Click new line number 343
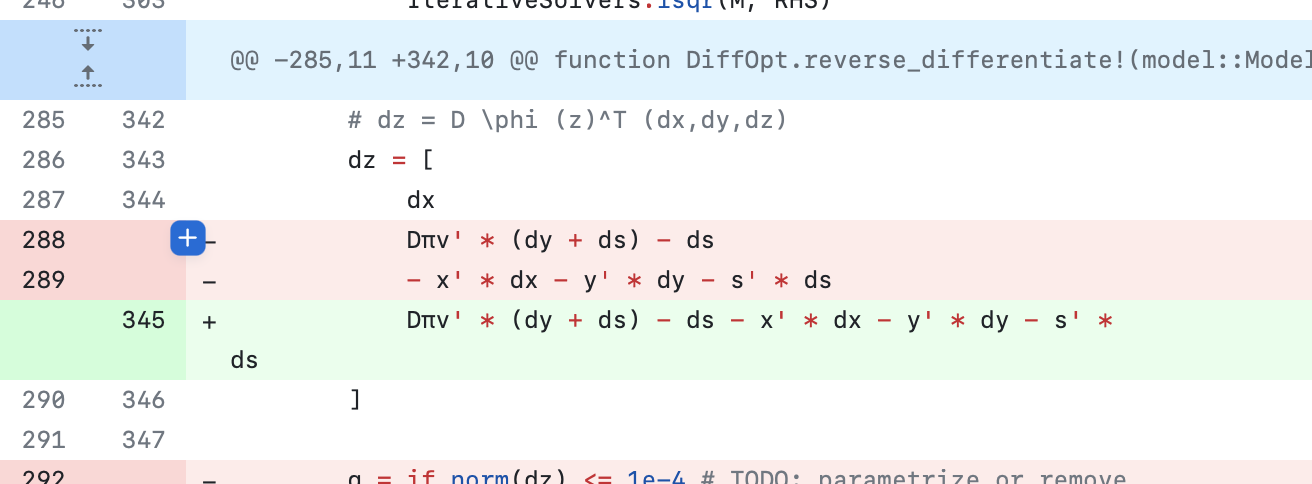The image size is (1312, 484). coord(143,160)
